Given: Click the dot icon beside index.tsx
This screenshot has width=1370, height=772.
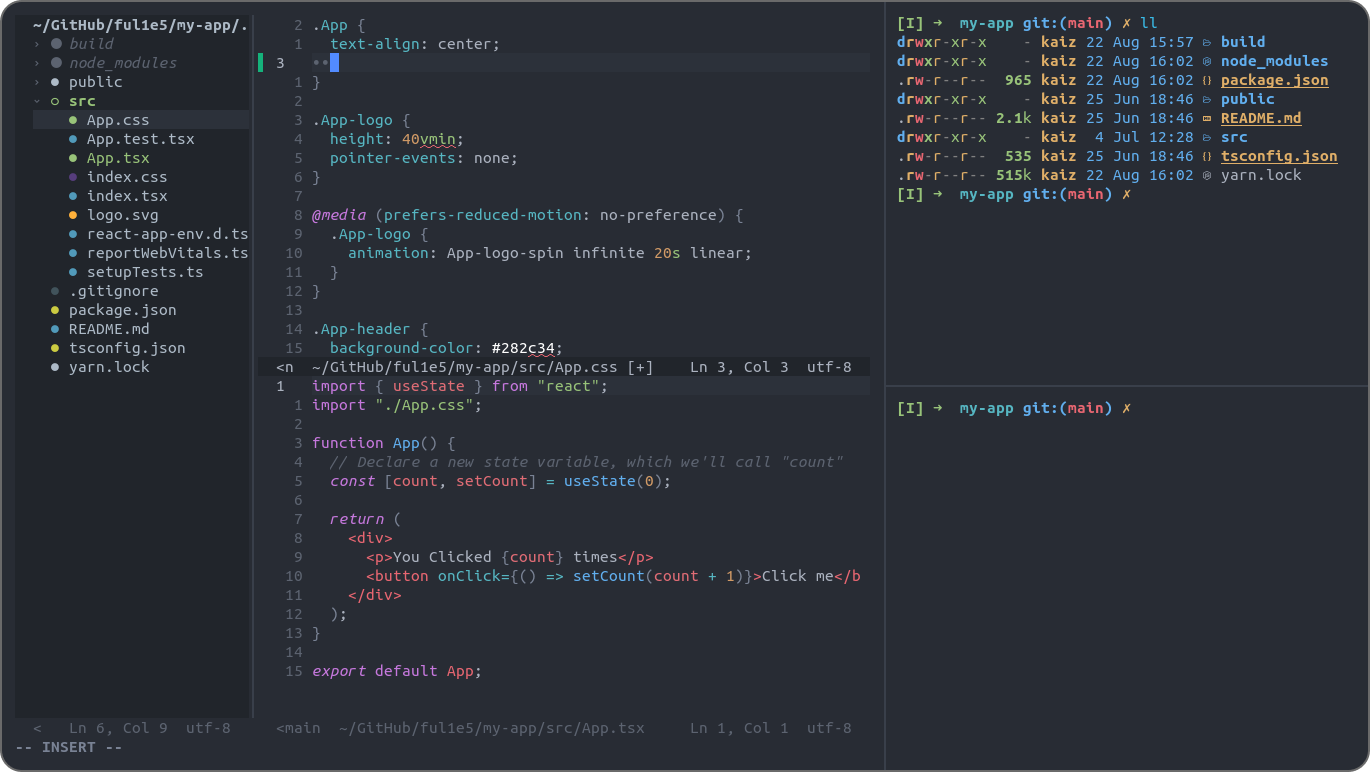Looking at the screenshot, I should [x=73, y=196].
